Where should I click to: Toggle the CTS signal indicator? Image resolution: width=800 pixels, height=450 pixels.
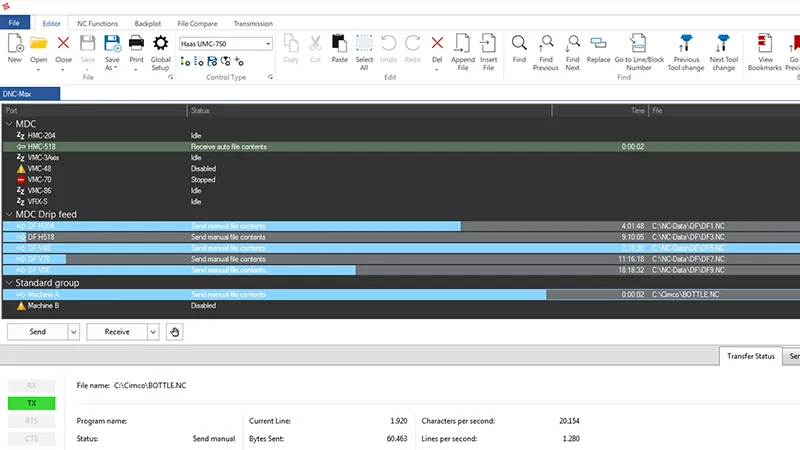[32, 439]
